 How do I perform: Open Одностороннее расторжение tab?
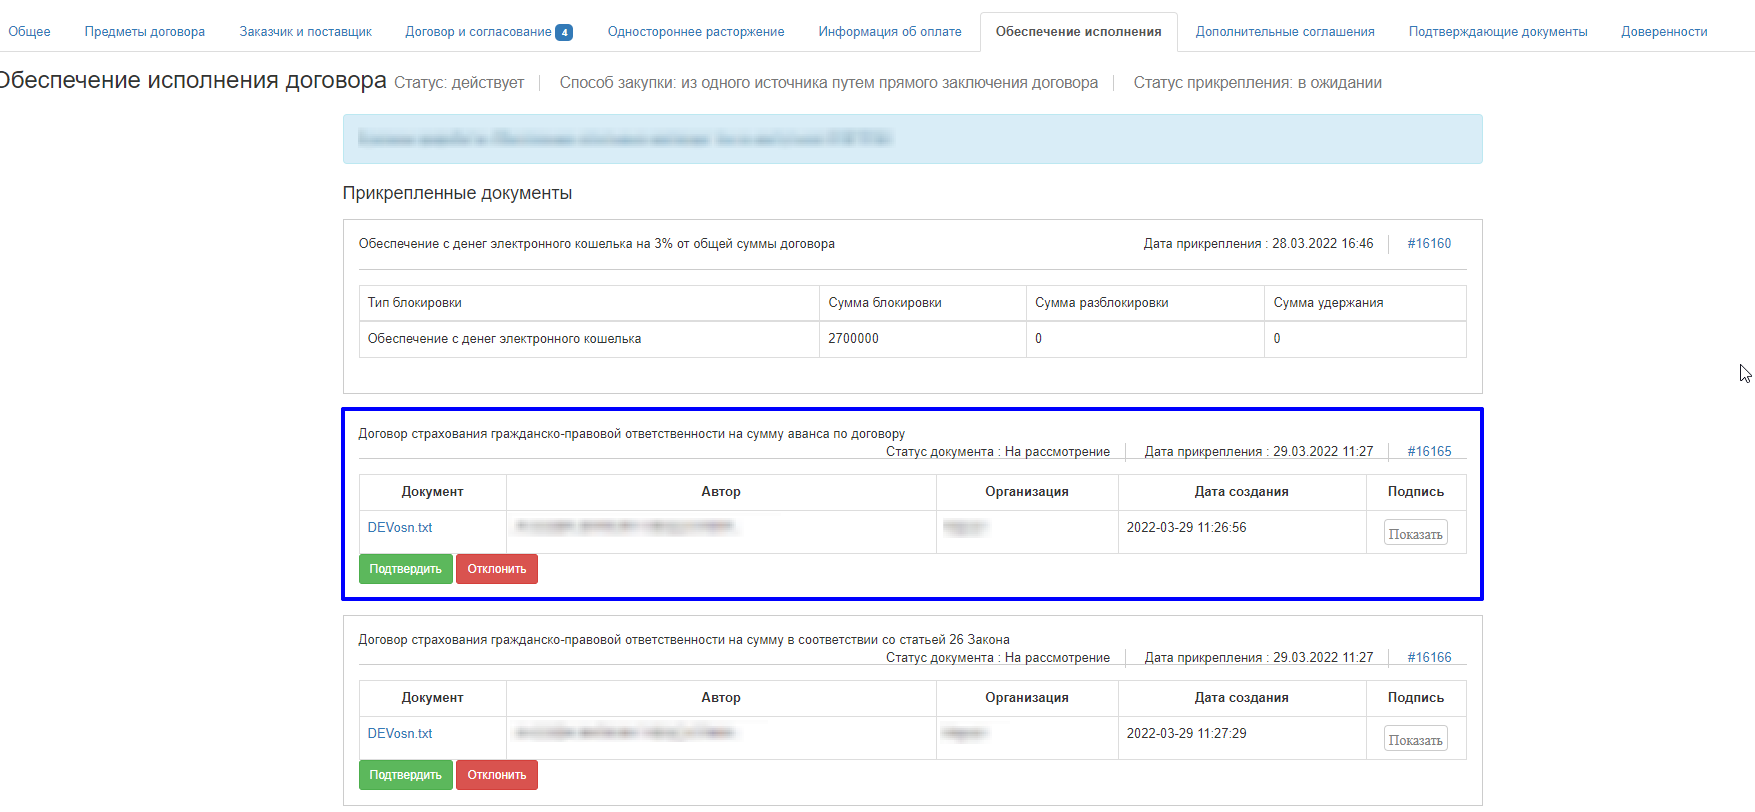pos(695,32)
